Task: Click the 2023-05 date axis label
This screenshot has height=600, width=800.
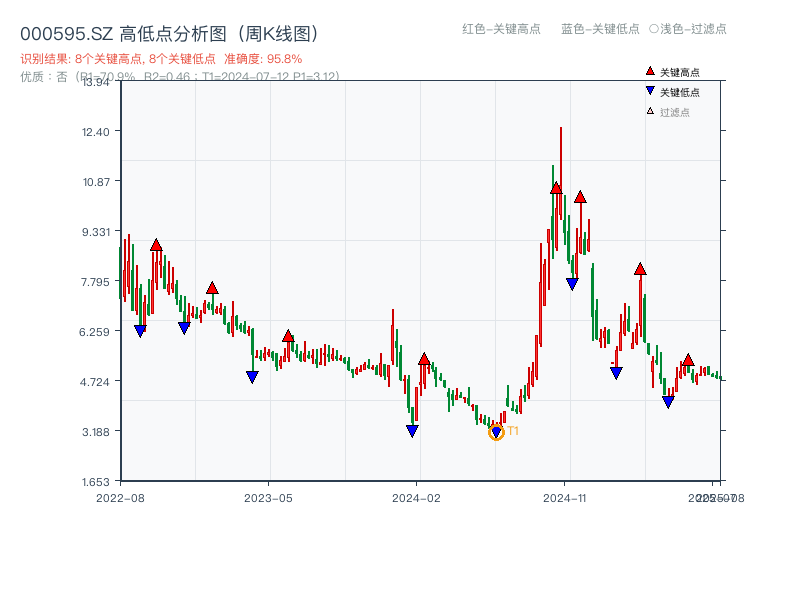Action: (268, 498)
